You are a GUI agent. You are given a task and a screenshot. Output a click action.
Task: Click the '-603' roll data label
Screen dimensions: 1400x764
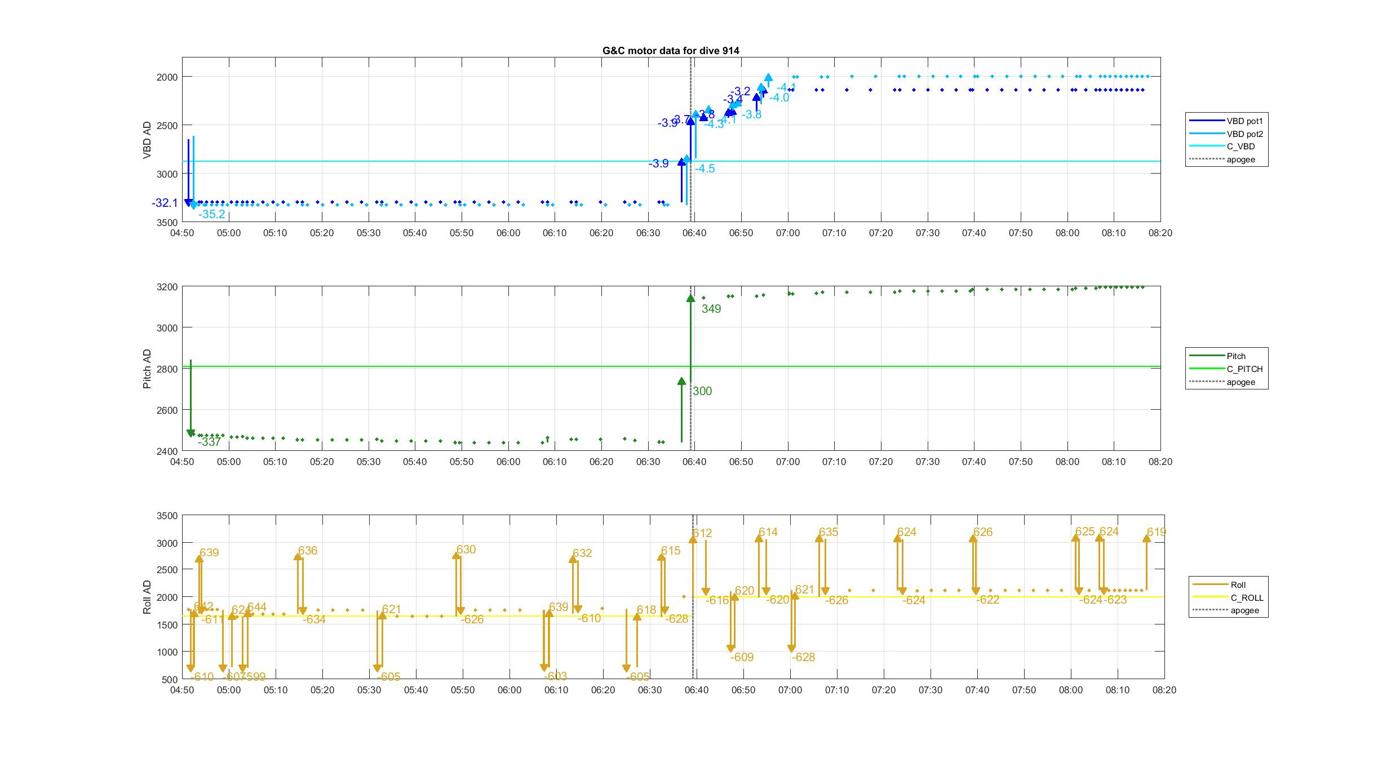point(556,677)
